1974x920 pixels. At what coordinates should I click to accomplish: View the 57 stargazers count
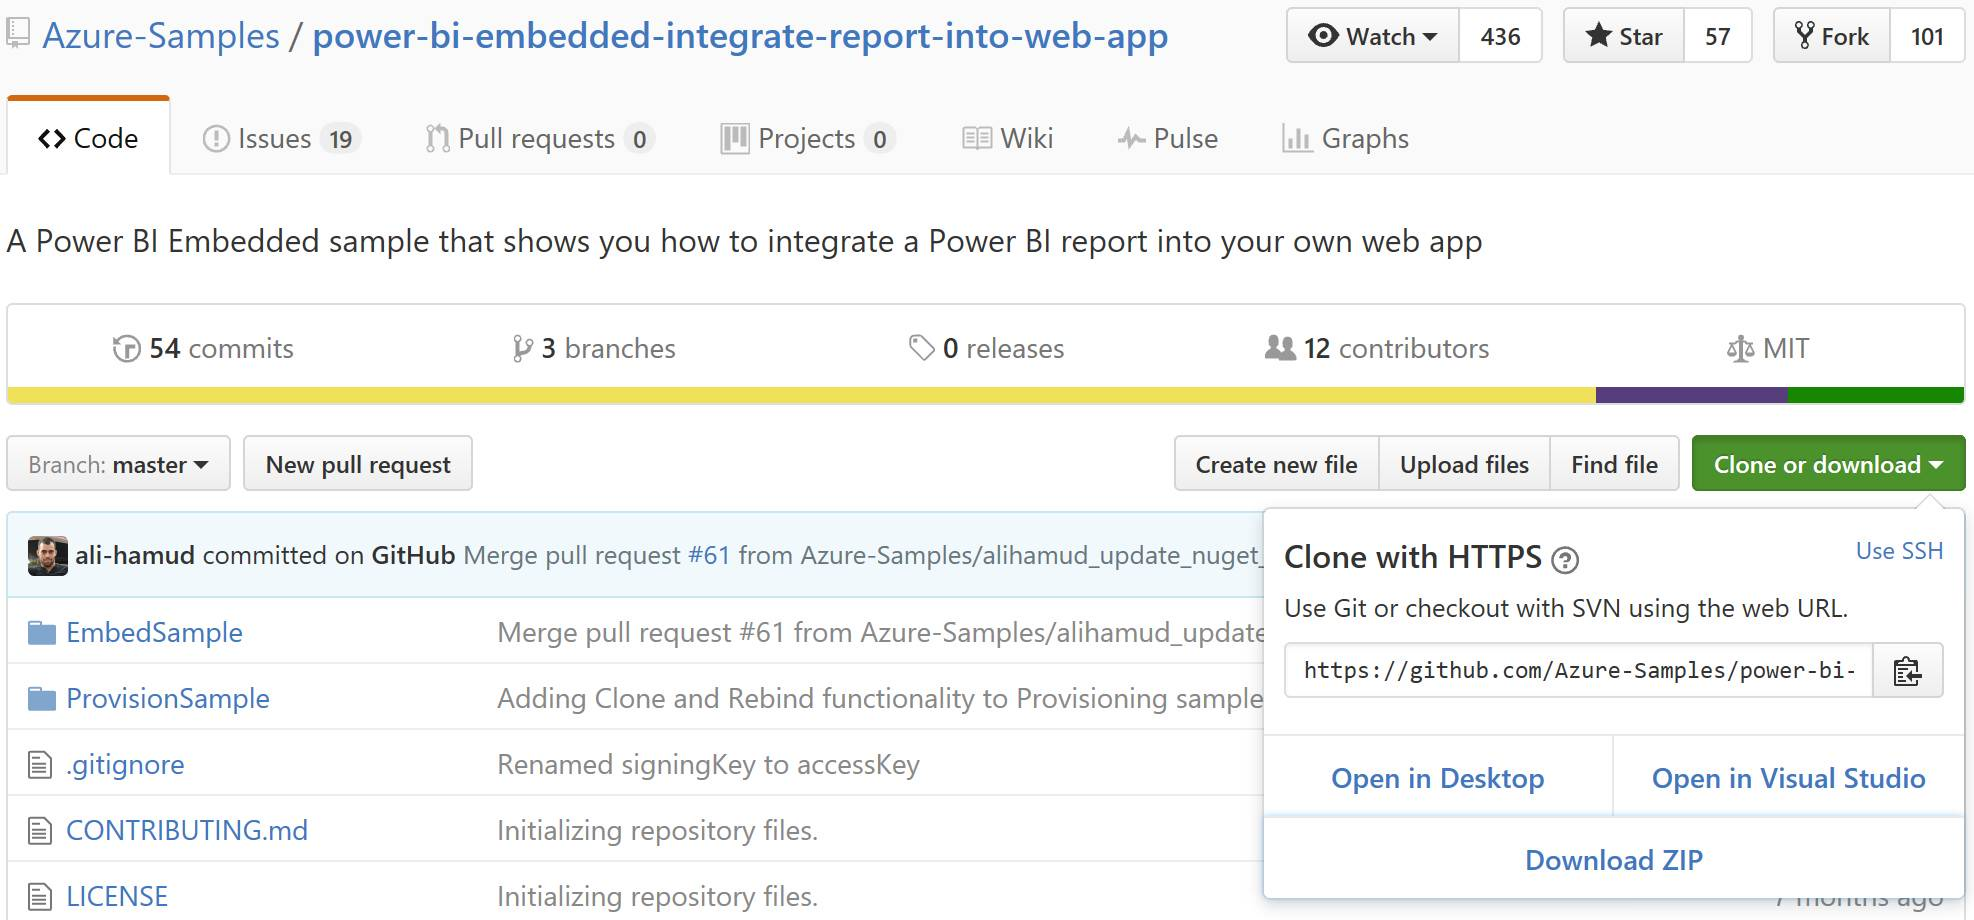click(1718, 36)
